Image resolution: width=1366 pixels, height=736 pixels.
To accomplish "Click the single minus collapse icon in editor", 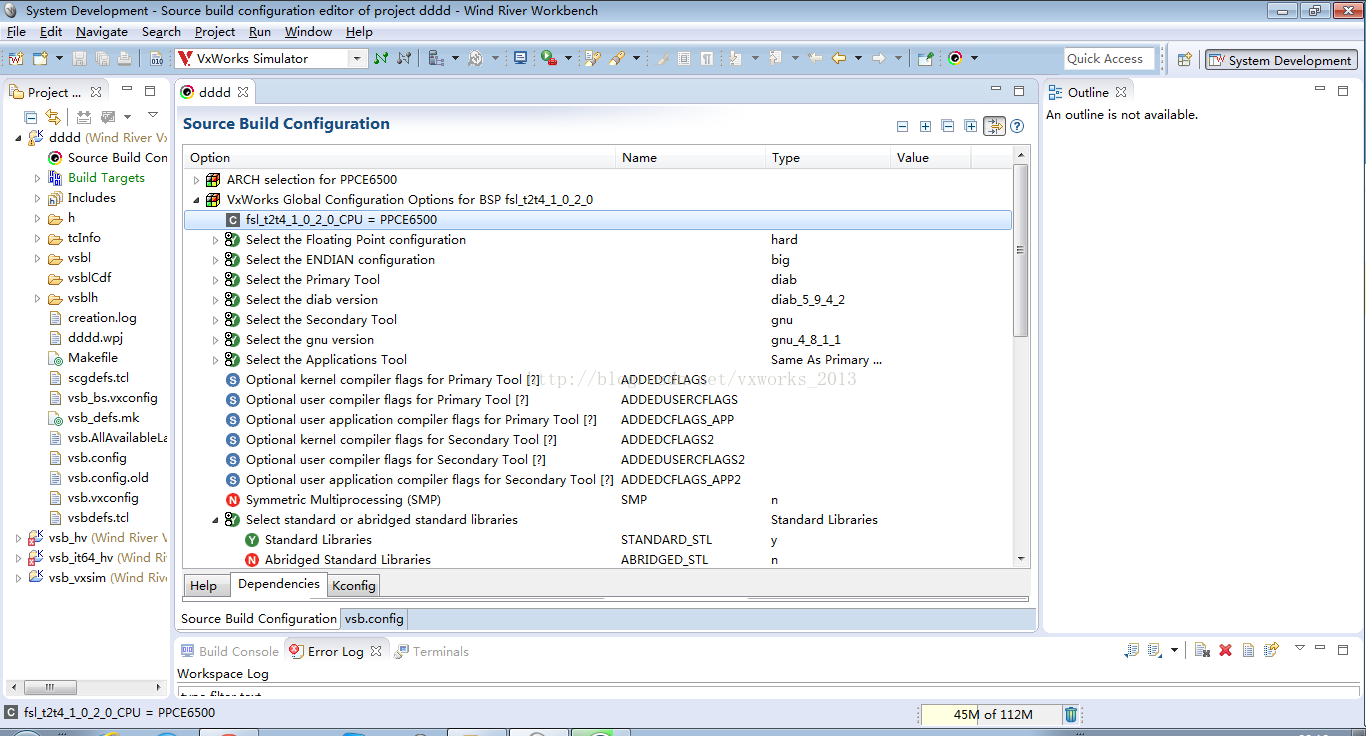I will 902,126.
